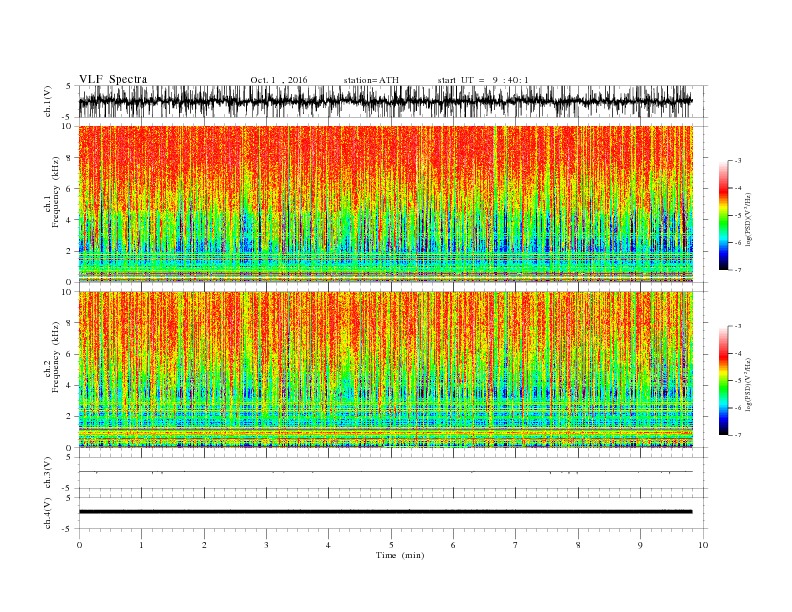Click time axis tick label "2"

click(204, 545)
